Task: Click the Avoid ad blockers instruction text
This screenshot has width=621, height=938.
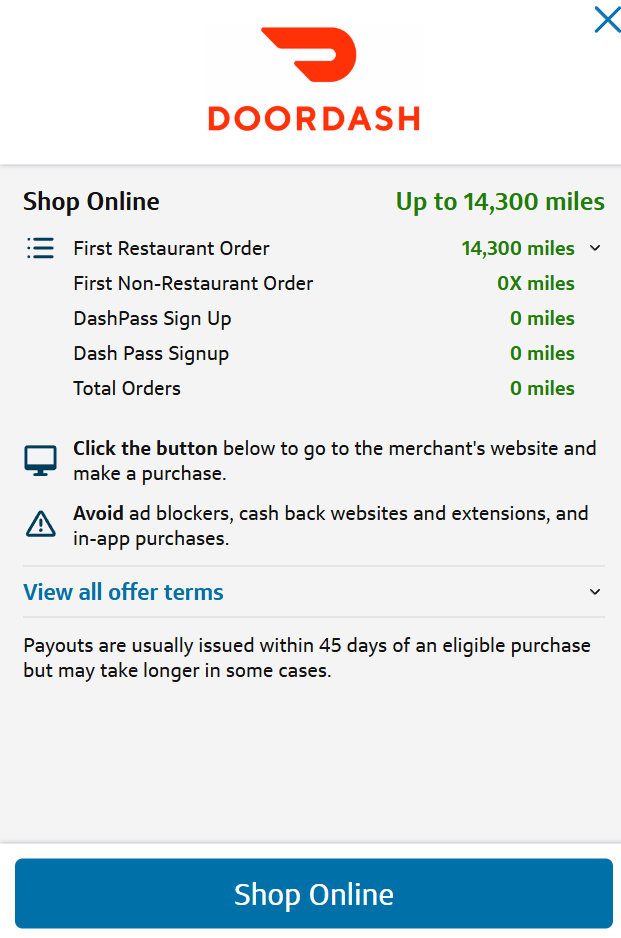Action: pos(330,526)
